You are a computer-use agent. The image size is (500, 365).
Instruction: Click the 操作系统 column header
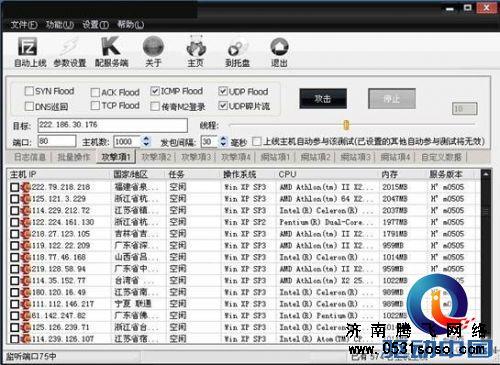(x=248, y=174)
